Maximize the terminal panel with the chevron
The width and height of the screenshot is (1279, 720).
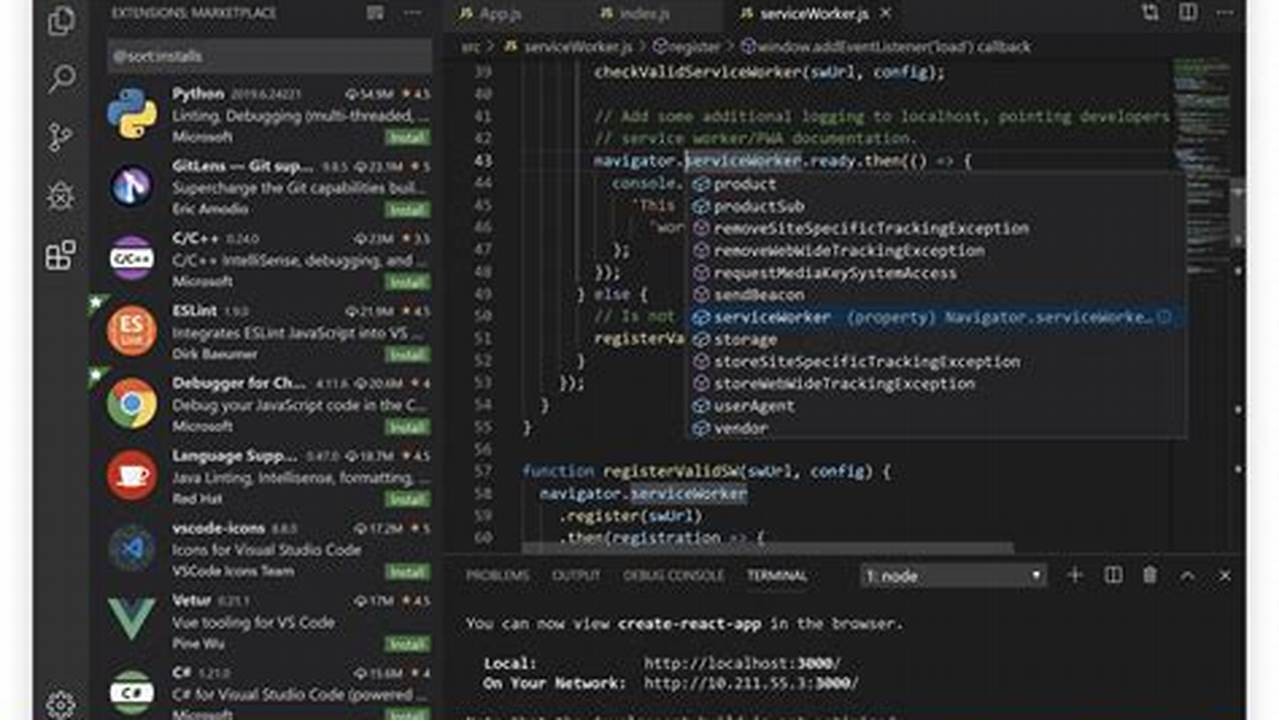pos(1187,576)
